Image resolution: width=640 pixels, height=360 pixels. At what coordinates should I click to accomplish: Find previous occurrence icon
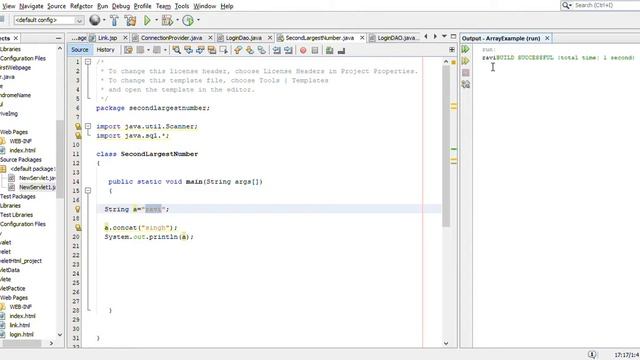188,50
